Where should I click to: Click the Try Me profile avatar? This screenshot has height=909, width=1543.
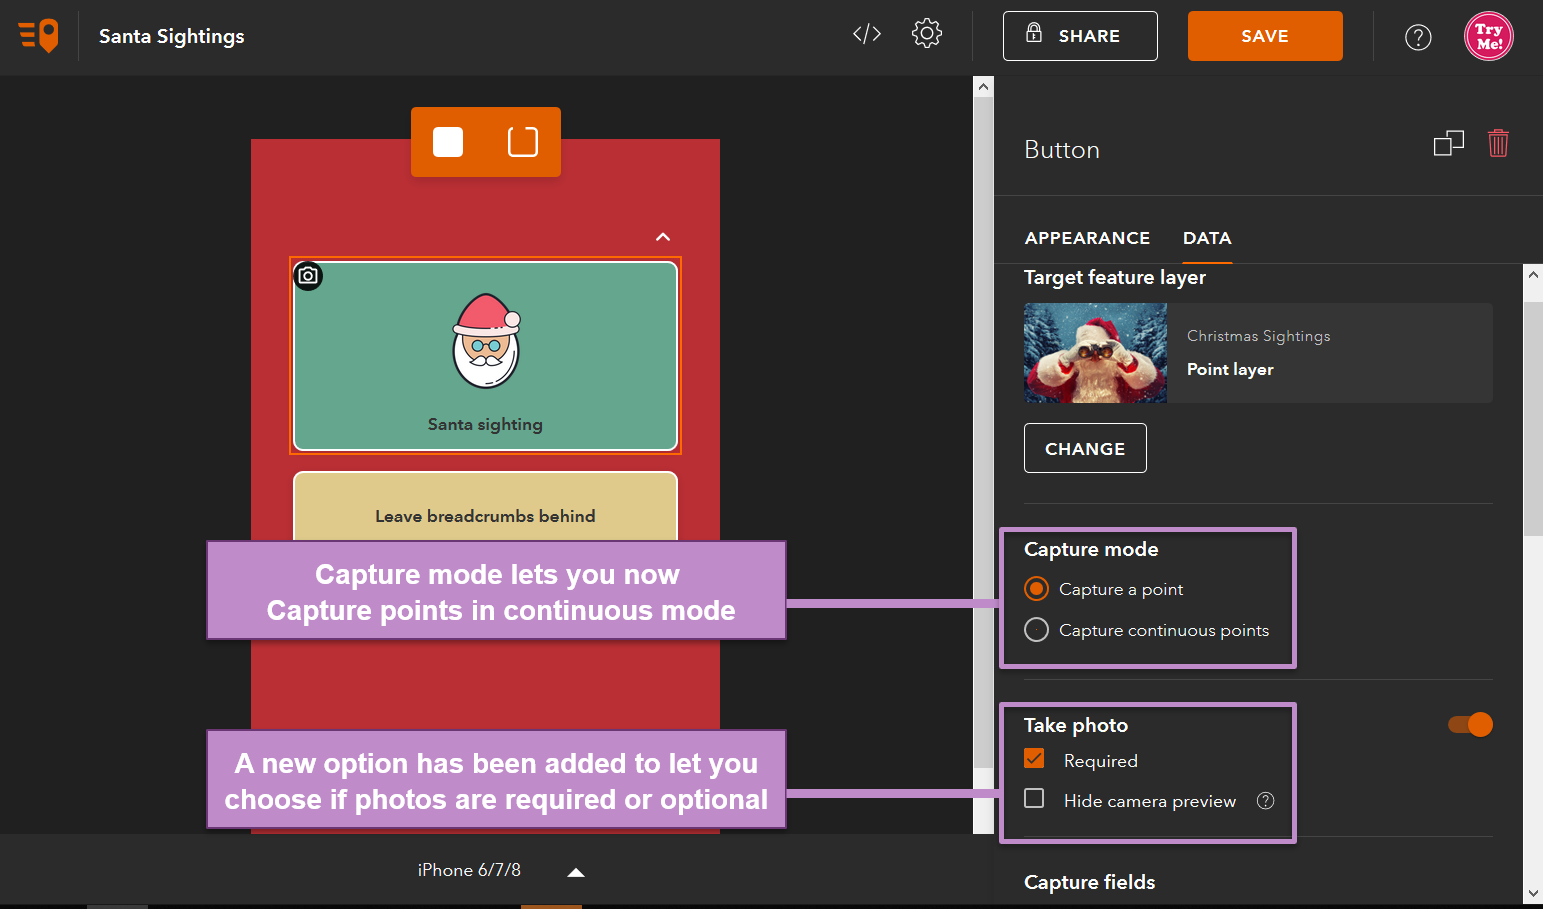point(1489,36)
